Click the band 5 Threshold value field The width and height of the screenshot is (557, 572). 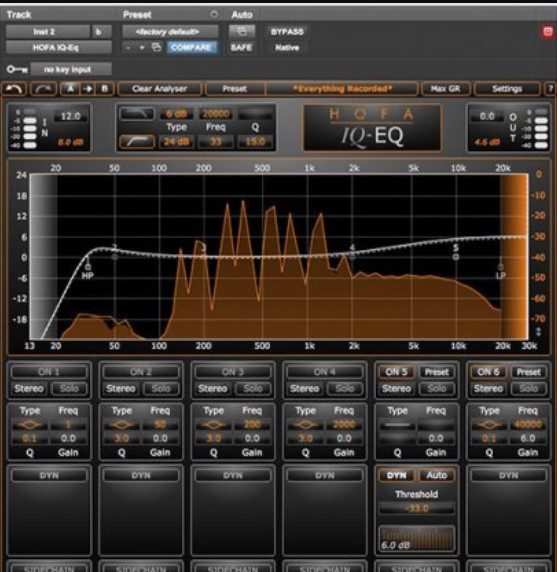pos(417,509)
